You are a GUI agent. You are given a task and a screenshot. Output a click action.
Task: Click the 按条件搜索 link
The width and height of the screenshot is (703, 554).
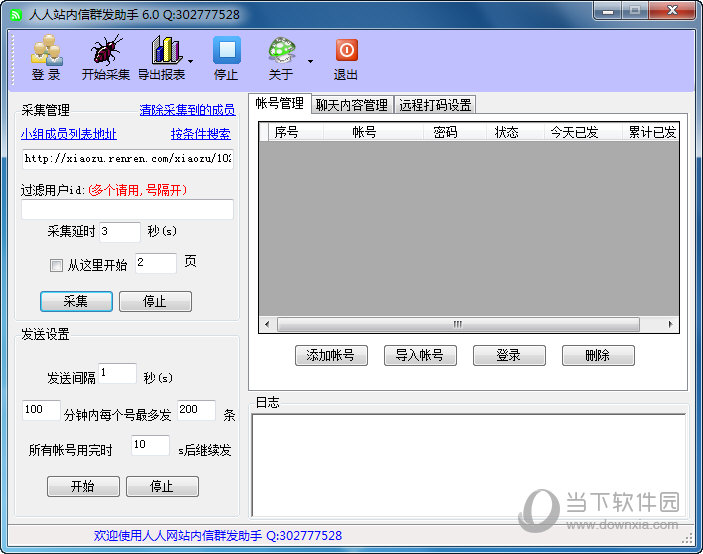pos(200,134)
